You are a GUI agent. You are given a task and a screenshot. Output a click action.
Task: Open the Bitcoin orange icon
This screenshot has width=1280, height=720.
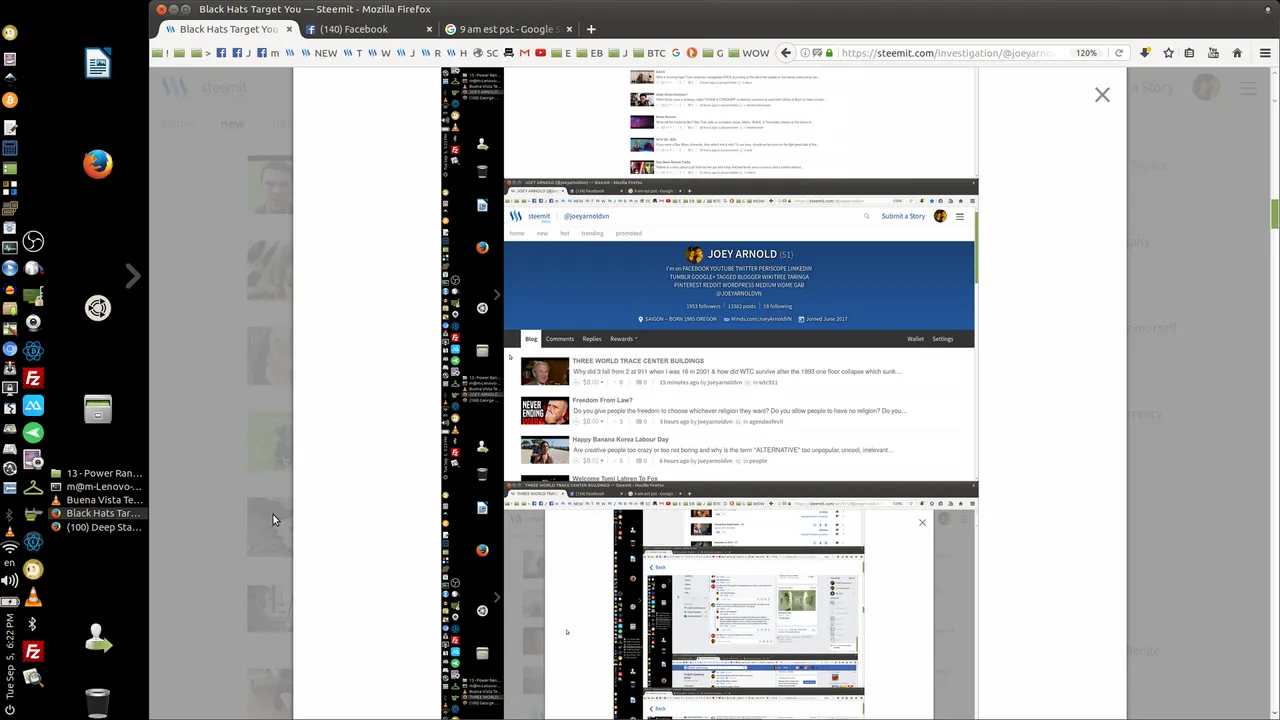click(10, 100)
